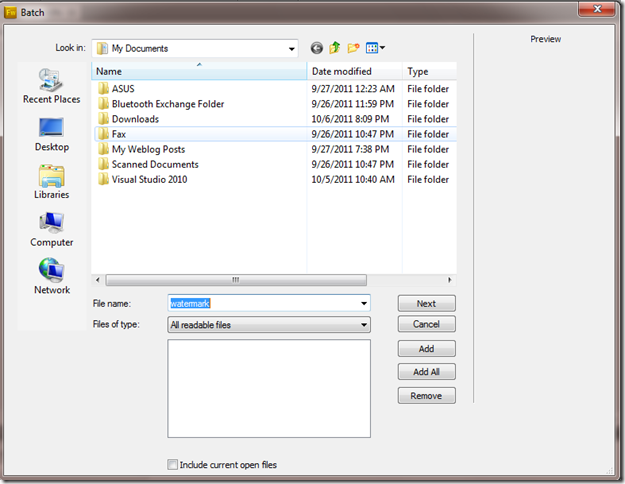Viewport: 625px width, 484px height.
Task: Click the Fax folder name
Action: click(119, 134)
